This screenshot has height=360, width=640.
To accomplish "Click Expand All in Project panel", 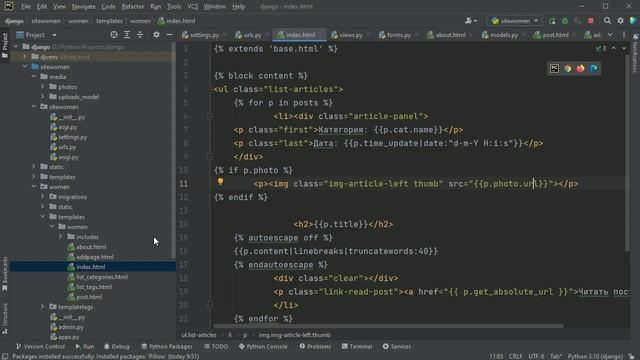I will click(x=127, y=35).
